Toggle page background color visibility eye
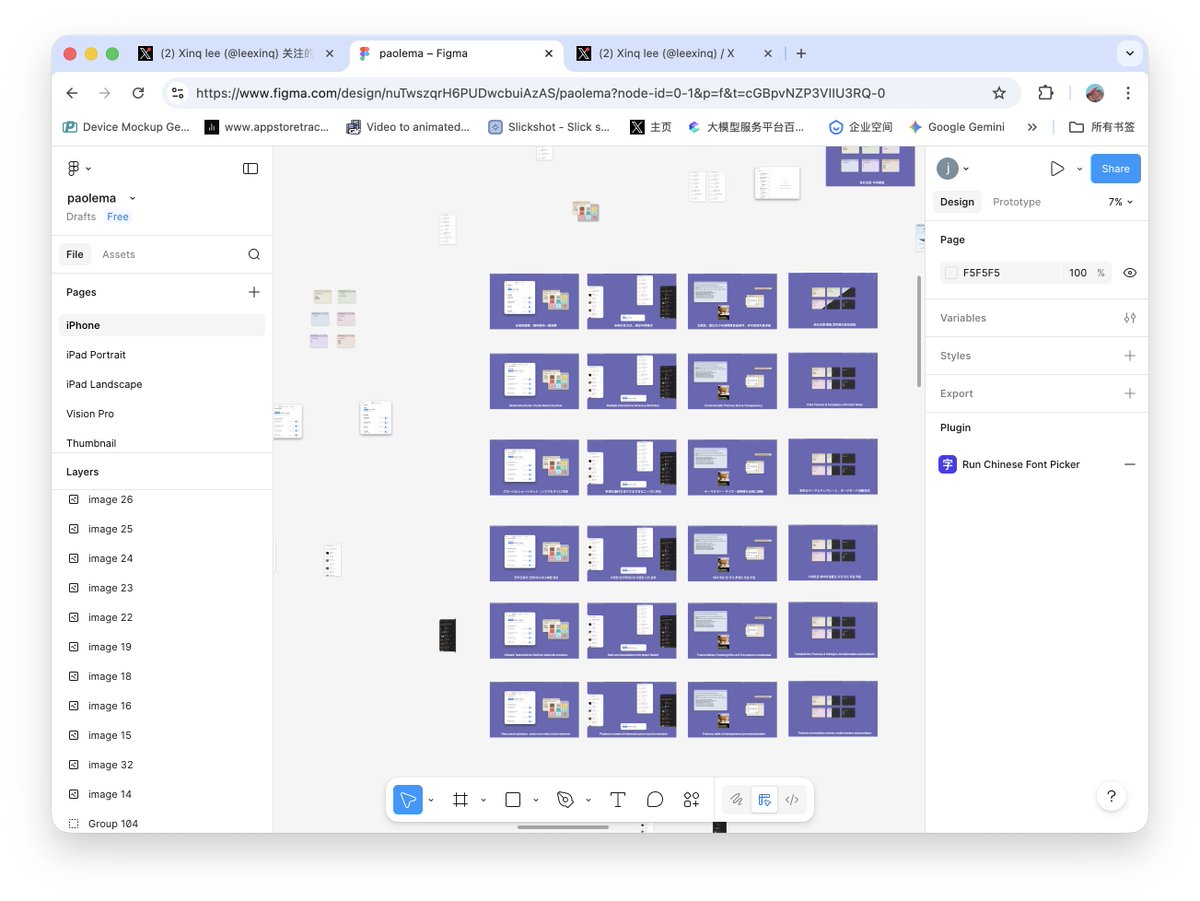This screenshot has height=901, width=1200. click(x=1129, y=273)
